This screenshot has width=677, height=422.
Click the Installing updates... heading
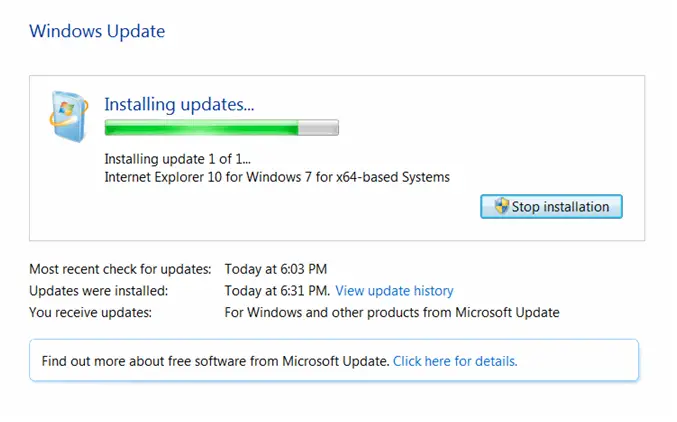179,105
